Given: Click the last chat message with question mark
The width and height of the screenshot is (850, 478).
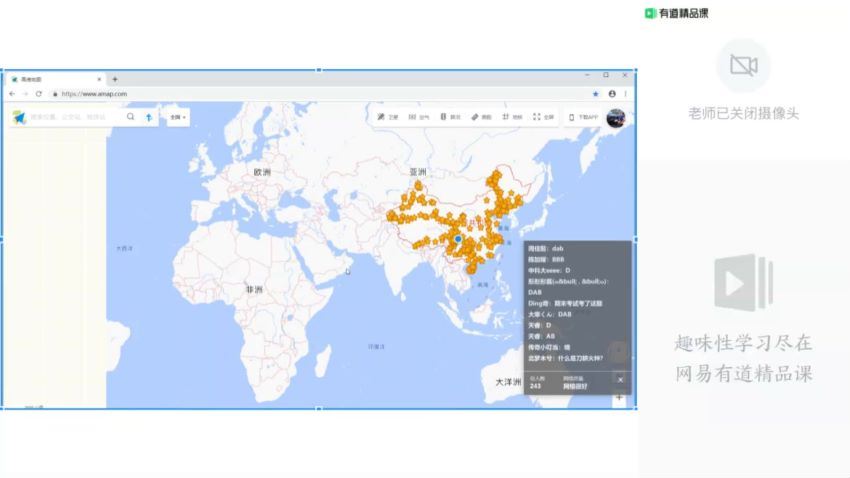Looking at the screenshot, I should pyautogui.click(x=566, y=358).
